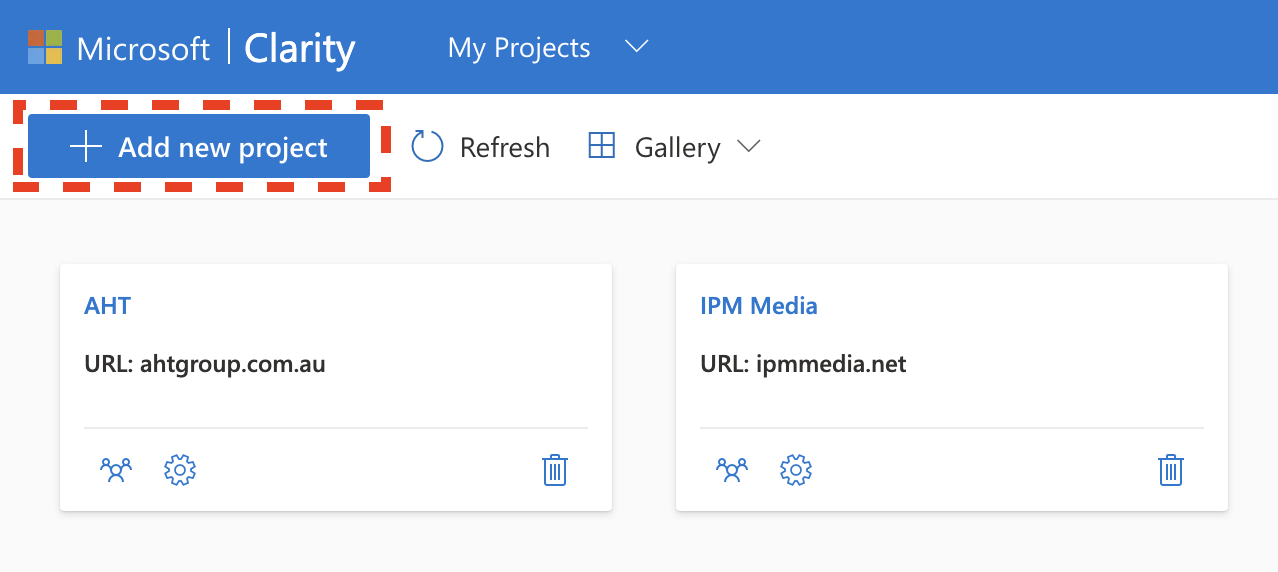Click the ahtgroup.com.au URL text

[233, 363]
